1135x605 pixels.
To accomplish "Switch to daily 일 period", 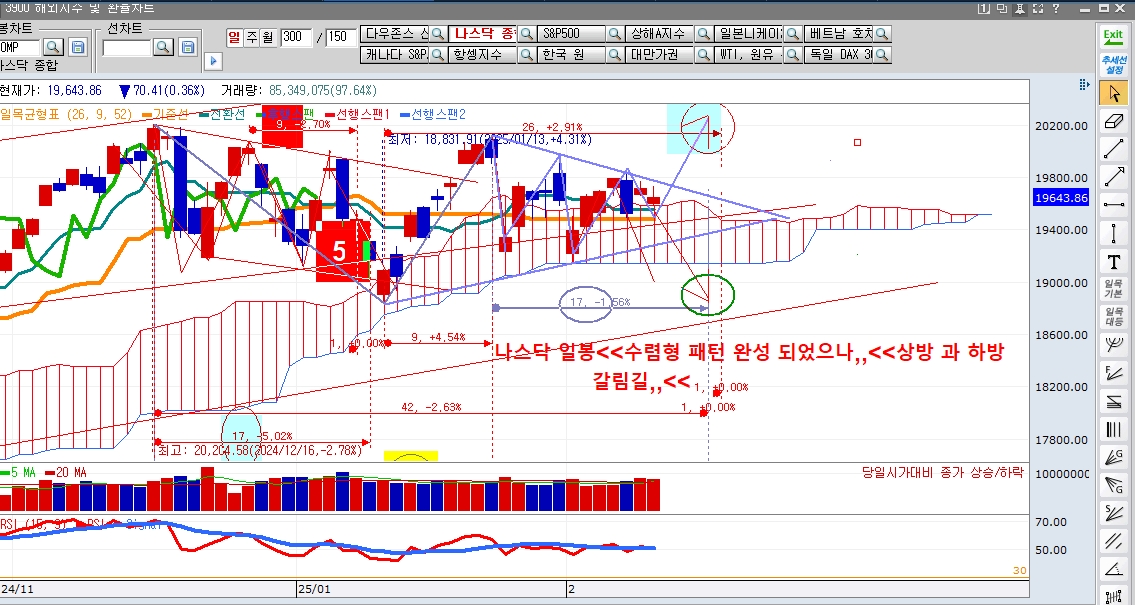I will tap(234, 38).
